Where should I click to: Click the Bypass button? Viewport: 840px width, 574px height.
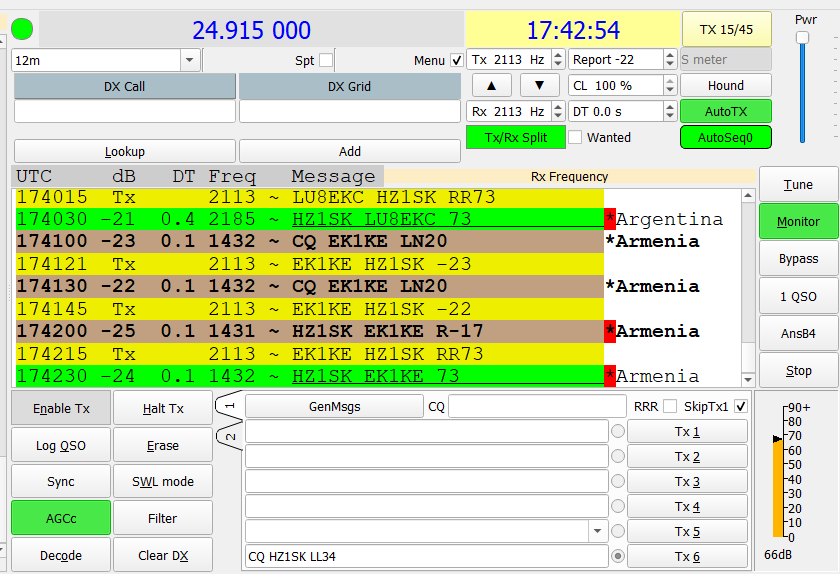pyautogui.click(x=798, y=259)
